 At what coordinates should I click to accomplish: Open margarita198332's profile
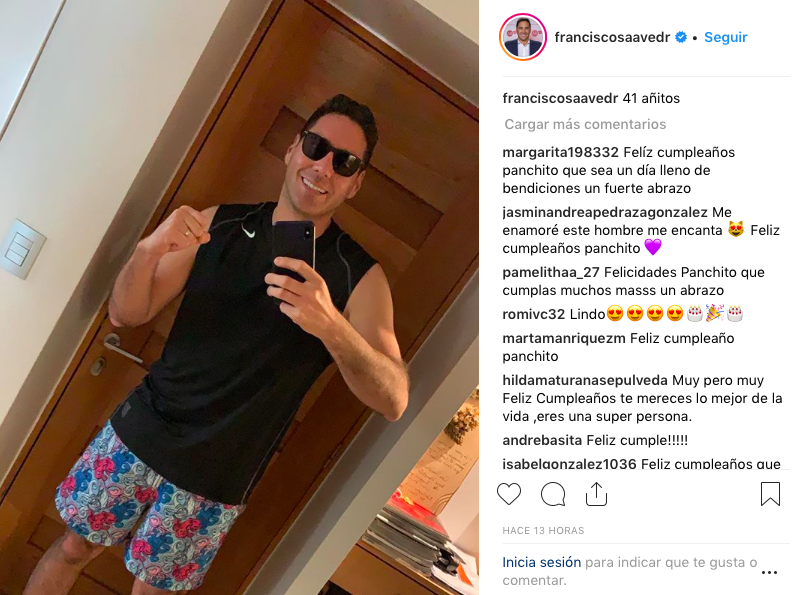(x=560, y=152)
